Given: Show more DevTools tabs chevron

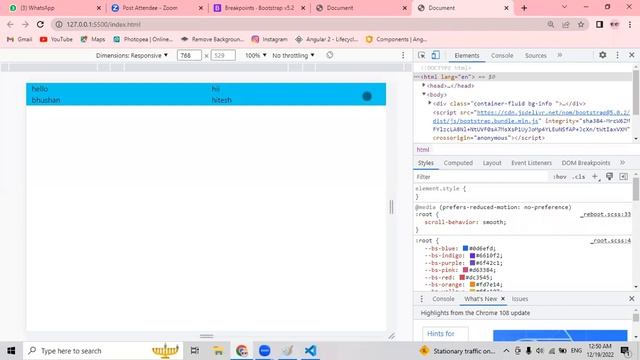Looking at the screenshot, I should pos(560,55).
